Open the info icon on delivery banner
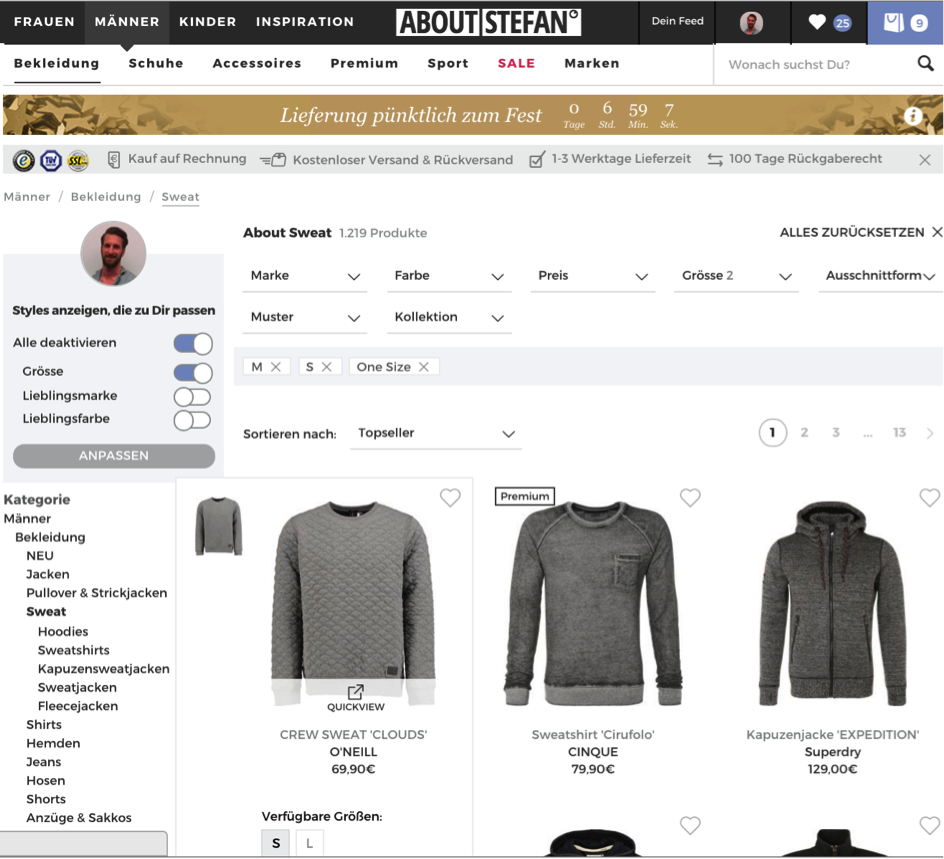 913,115
